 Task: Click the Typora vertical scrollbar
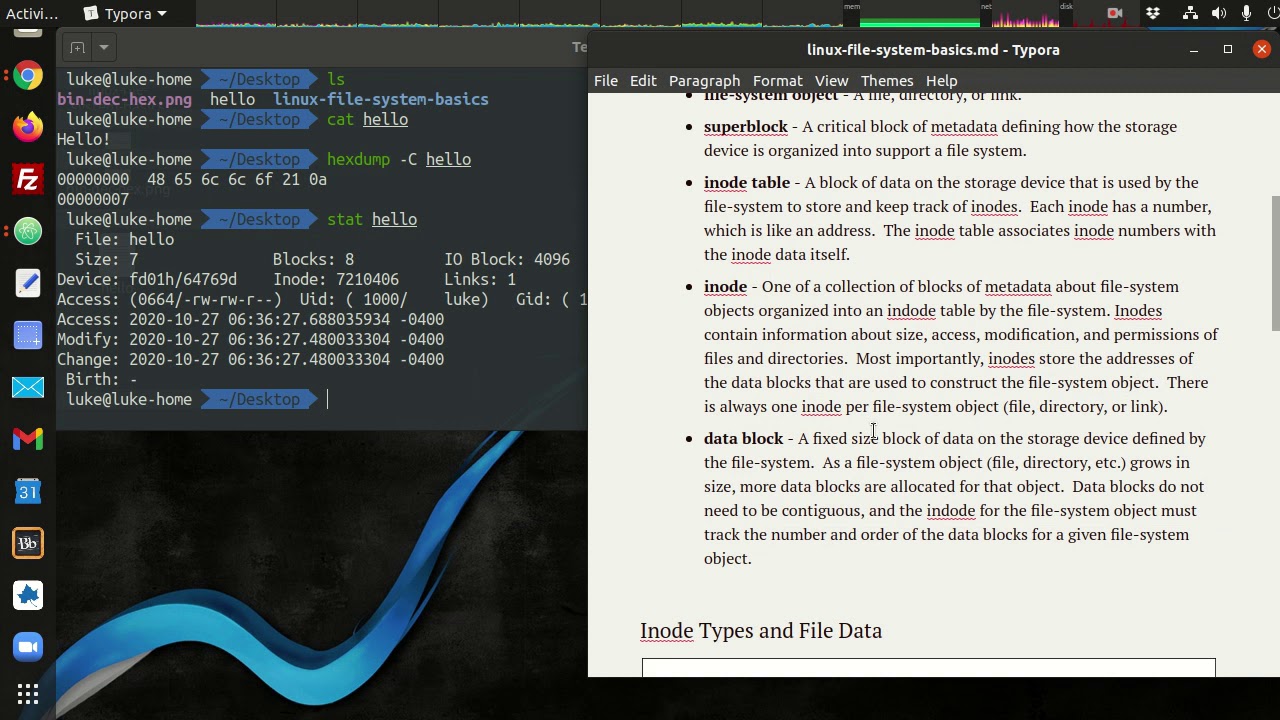coord(1274,262)
